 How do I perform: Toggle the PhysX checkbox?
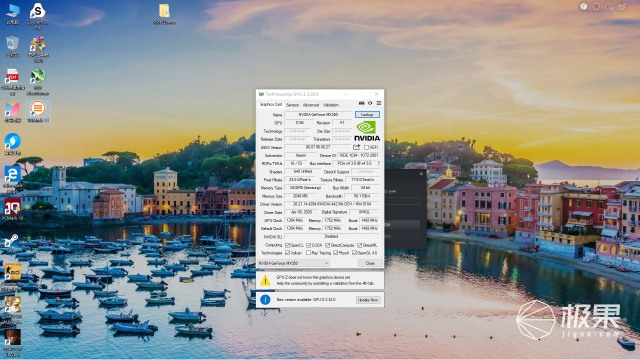click(336, 253)
